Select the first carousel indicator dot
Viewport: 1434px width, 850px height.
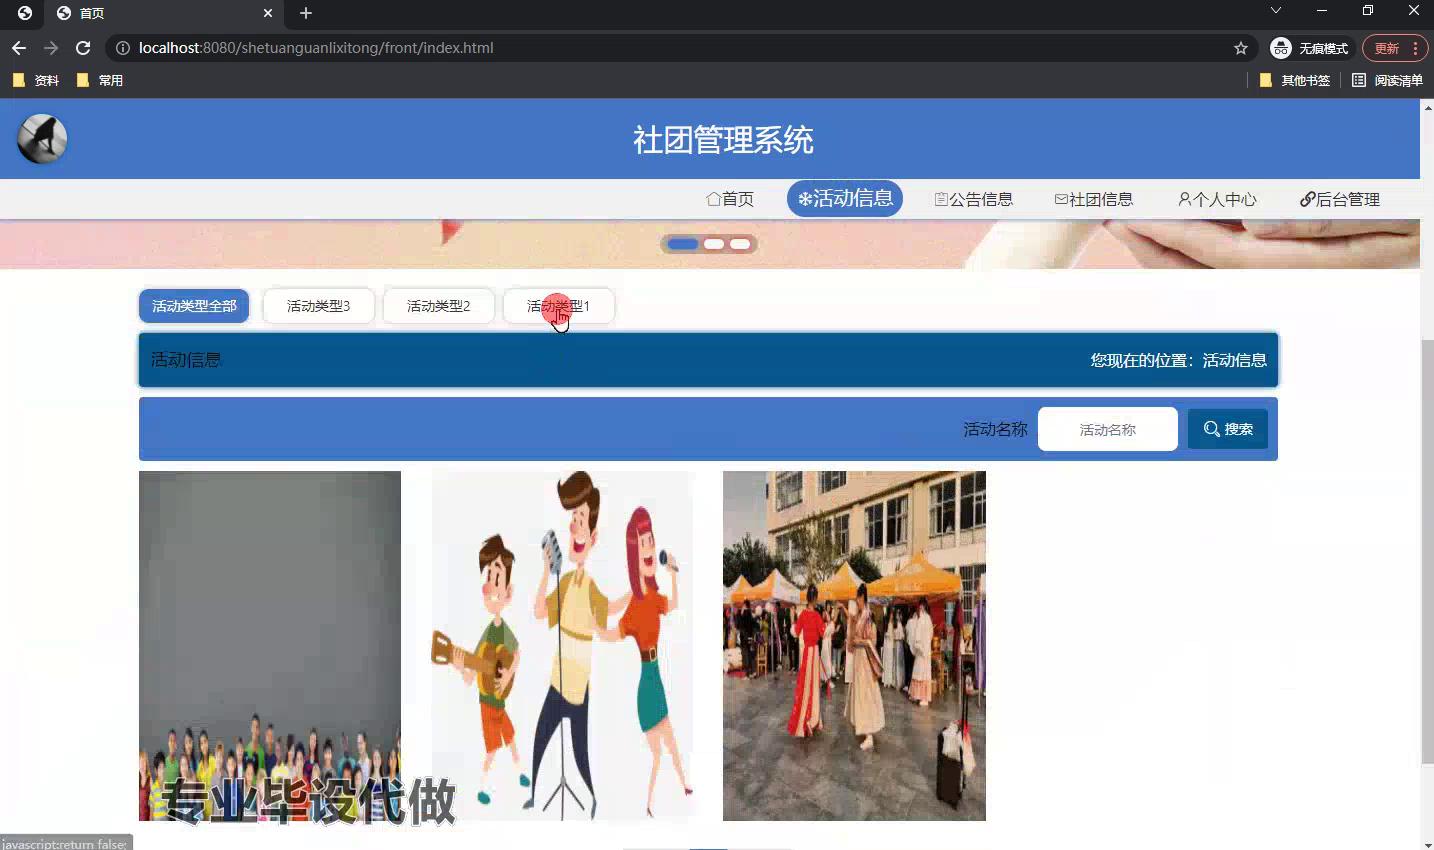pyautogui.click(x=683, y=244)
